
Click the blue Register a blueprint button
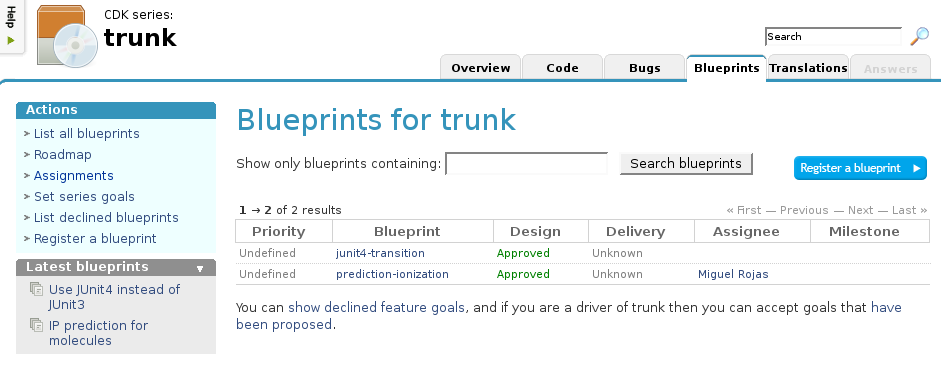(860, 169)
